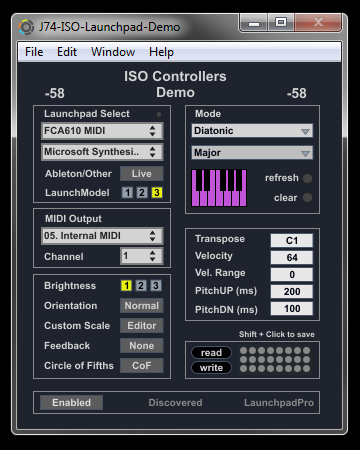Click the refresh indicator circle

307,178
